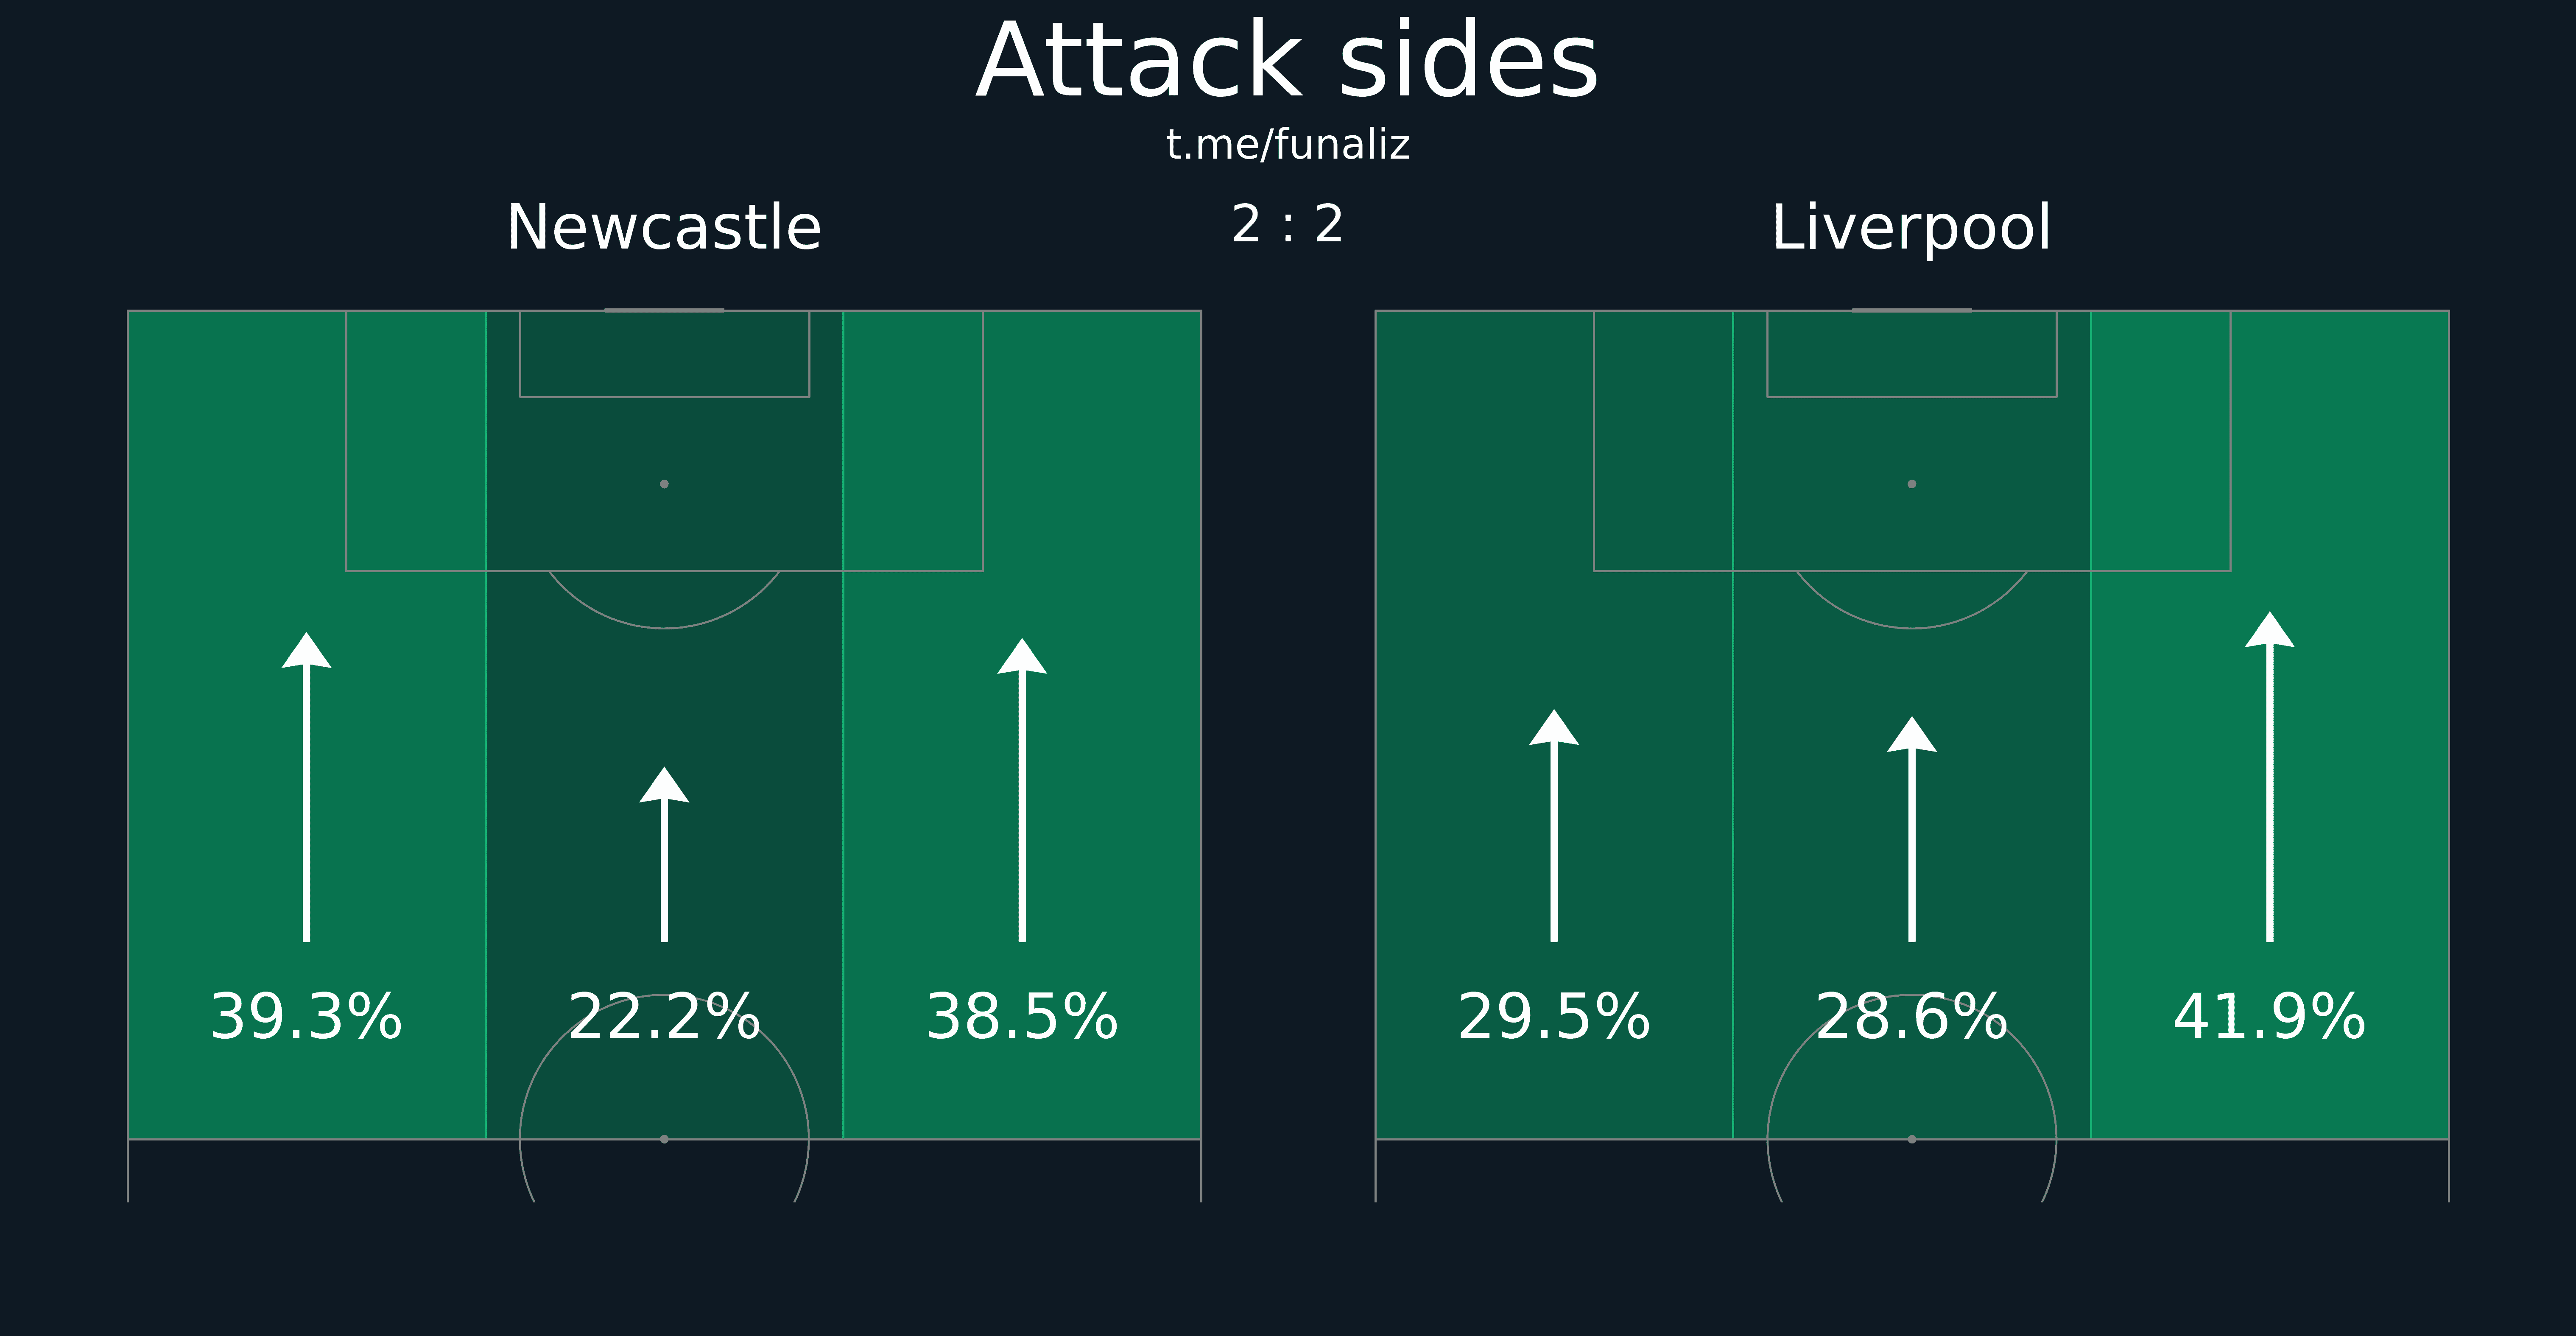Click Newcastle's central attack arrow

664,854
